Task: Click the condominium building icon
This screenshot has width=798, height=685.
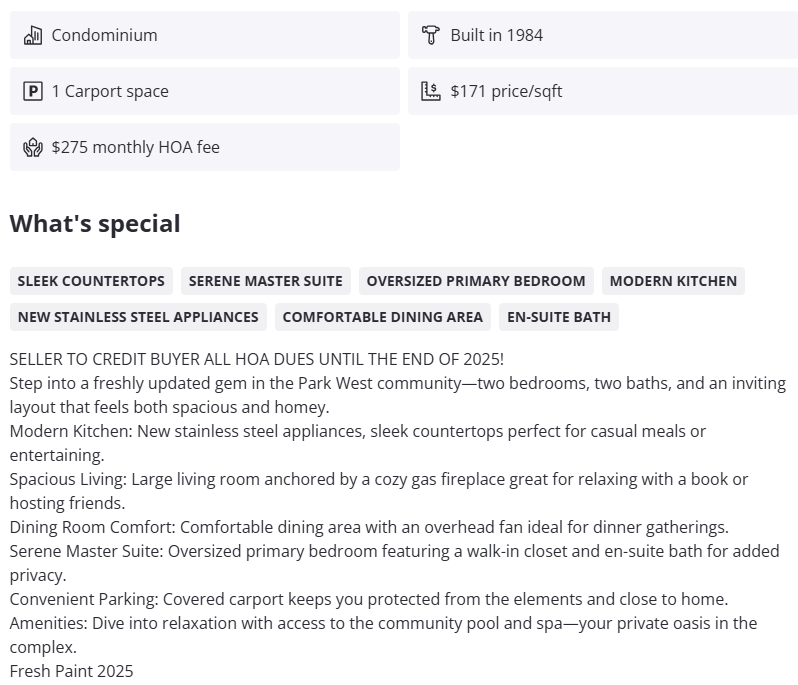Action: coord(33,35)
